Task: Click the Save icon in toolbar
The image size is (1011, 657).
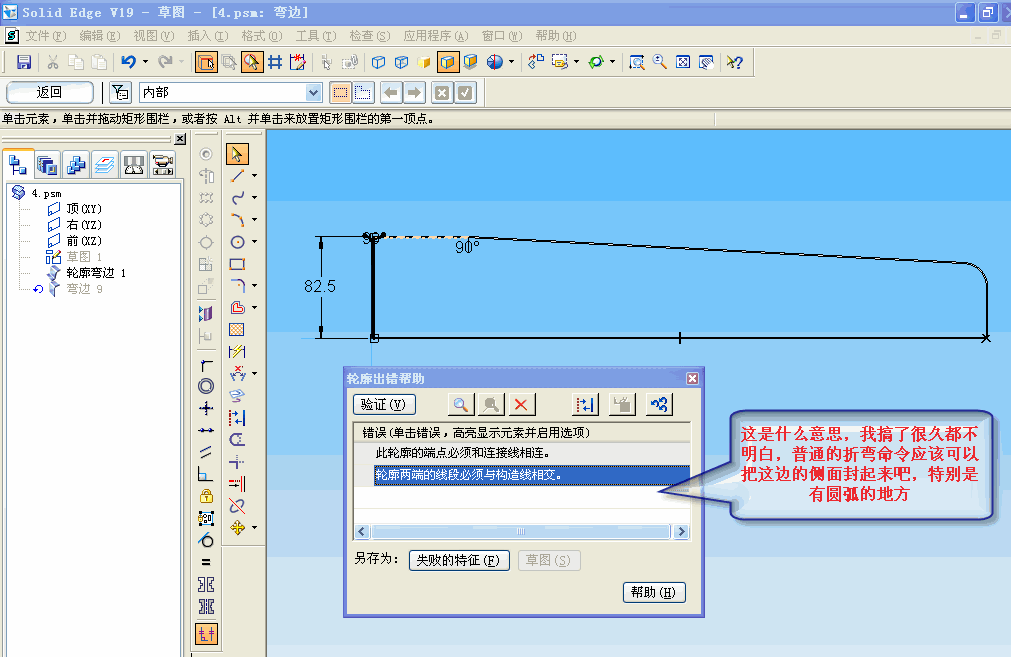Action: pos(24,62)
